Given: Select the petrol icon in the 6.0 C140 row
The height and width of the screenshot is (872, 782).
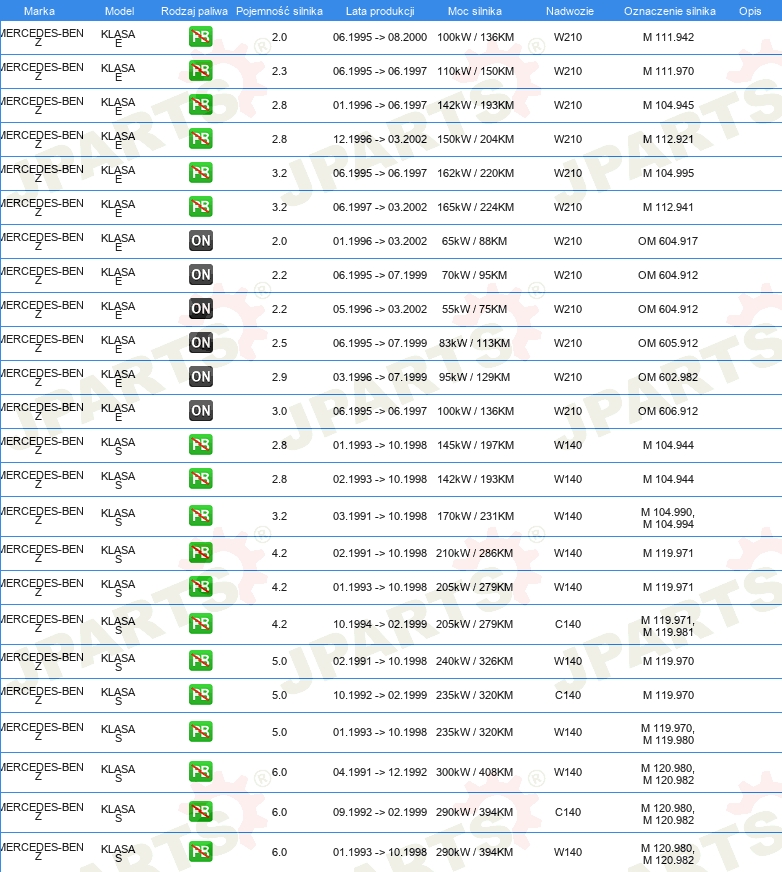Looking at the screenshot, I should 201,812.
